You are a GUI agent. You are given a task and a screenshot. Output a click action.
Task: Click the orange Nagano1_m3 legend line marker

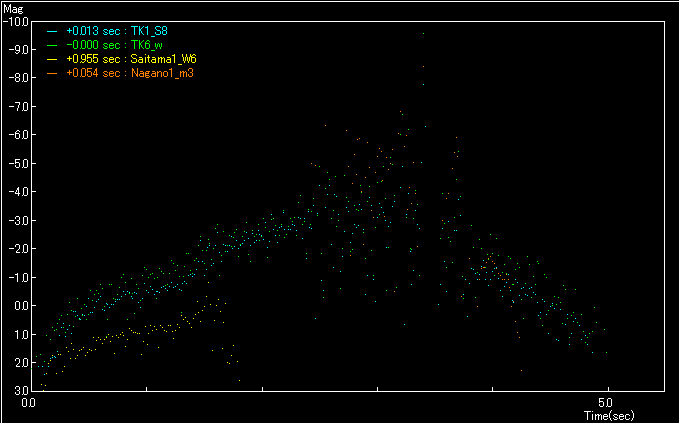point(51,73)
